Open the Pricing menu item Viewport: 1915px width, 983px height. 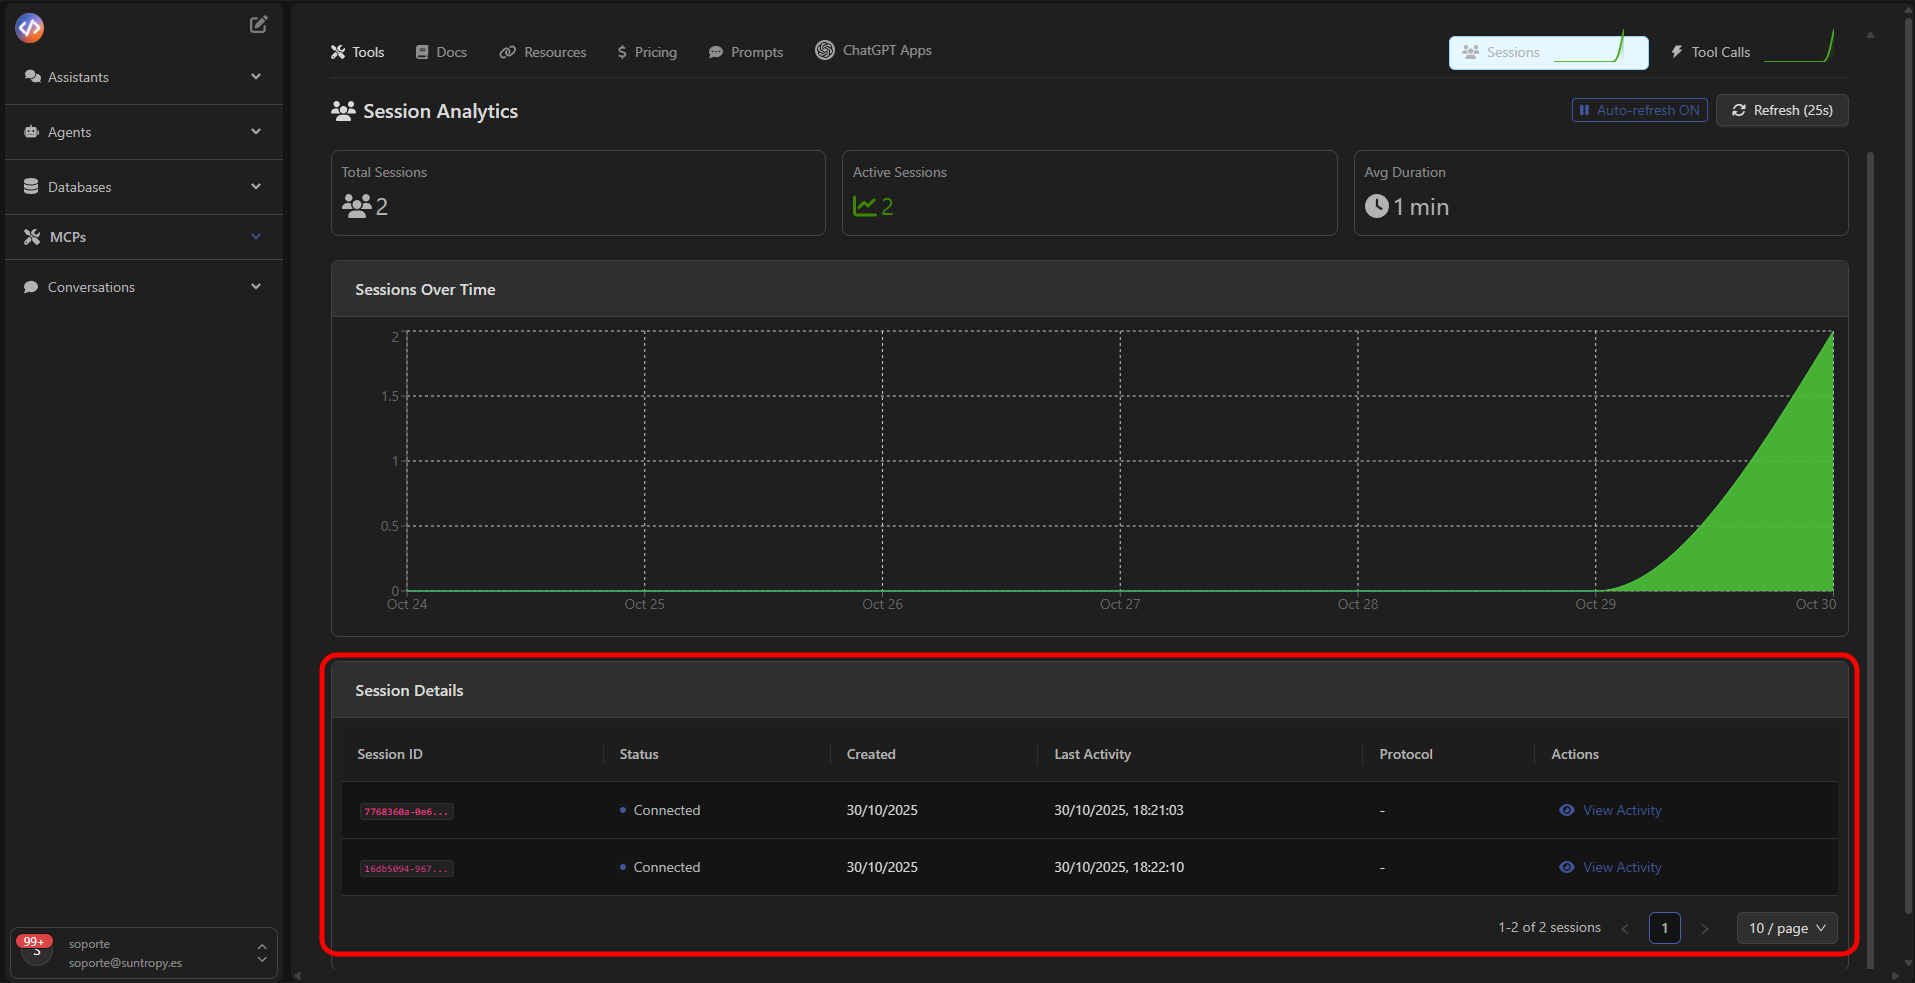pos(647,52)
